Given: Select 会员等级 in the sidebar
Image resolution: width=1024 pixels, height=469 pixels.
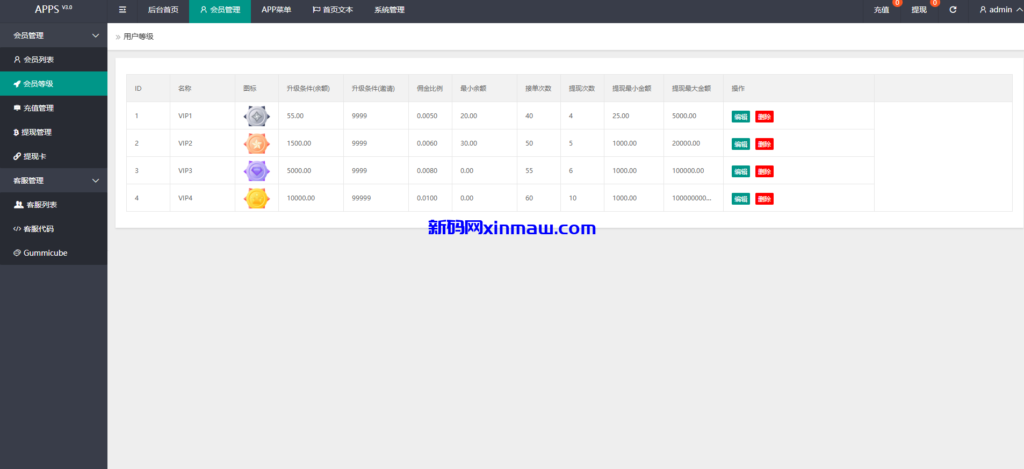Looking at the screenshot, I should pos(54,84).
